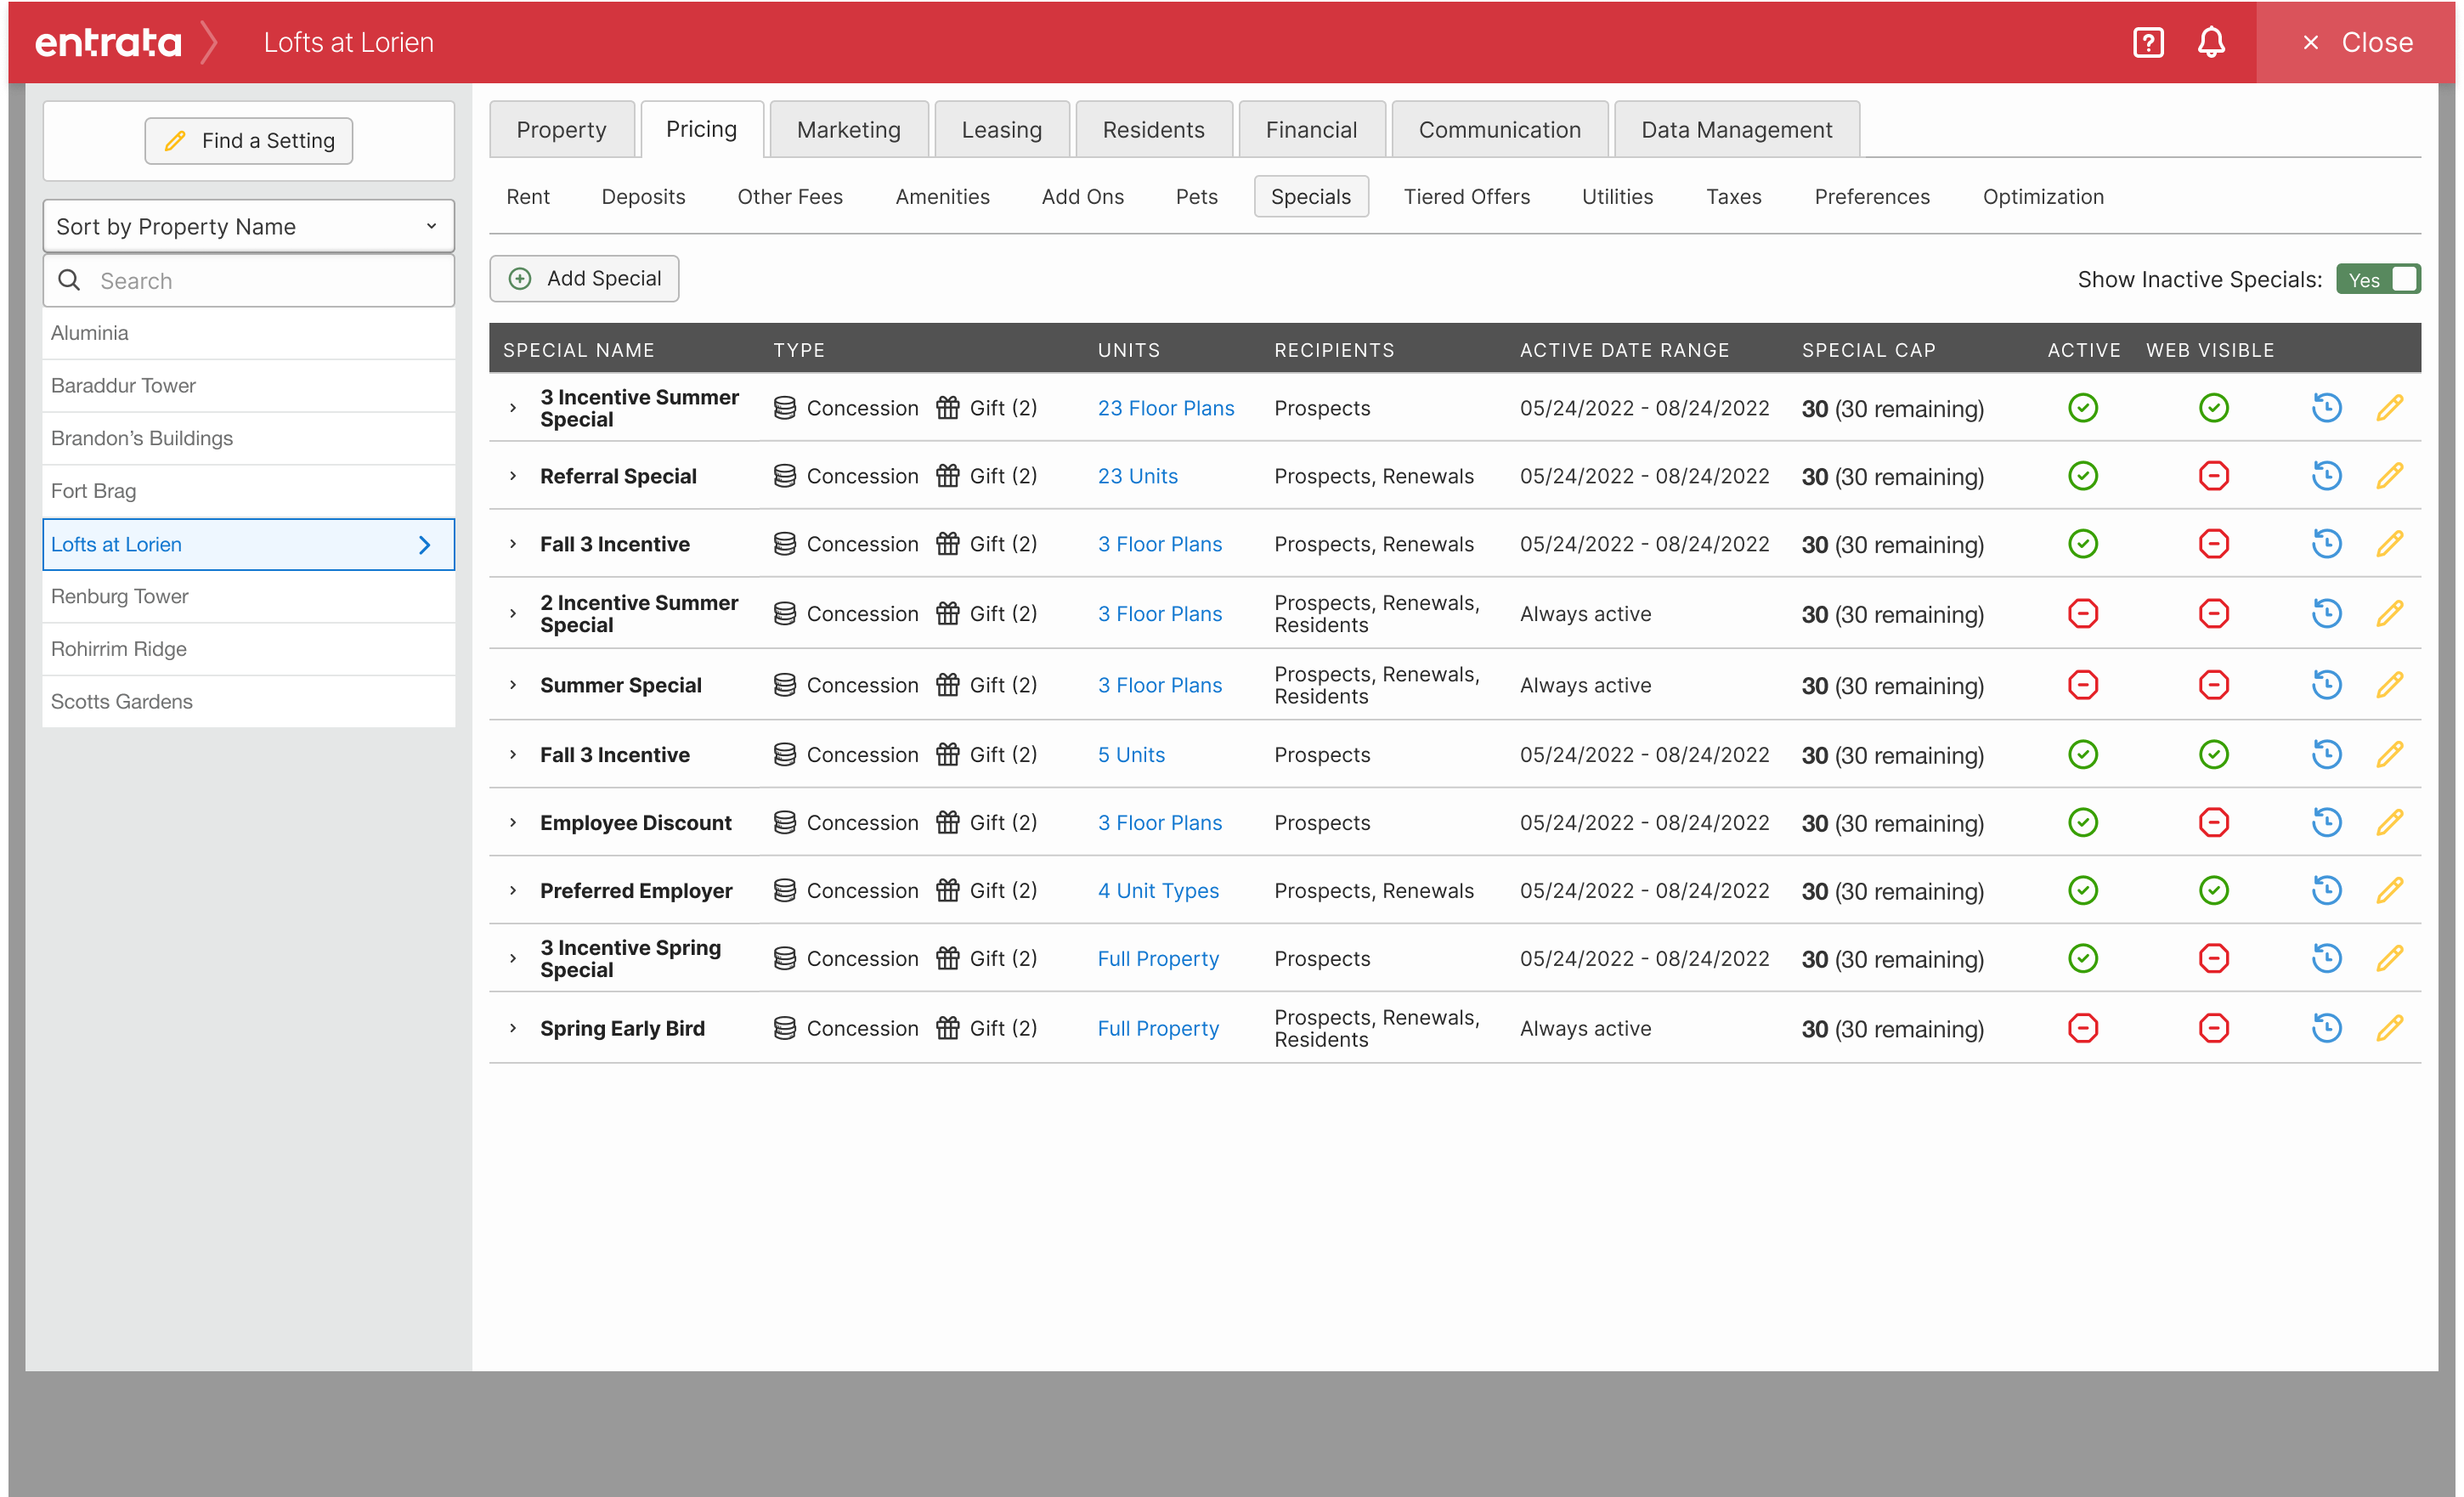Switch to the Leasing tab

1001,129
